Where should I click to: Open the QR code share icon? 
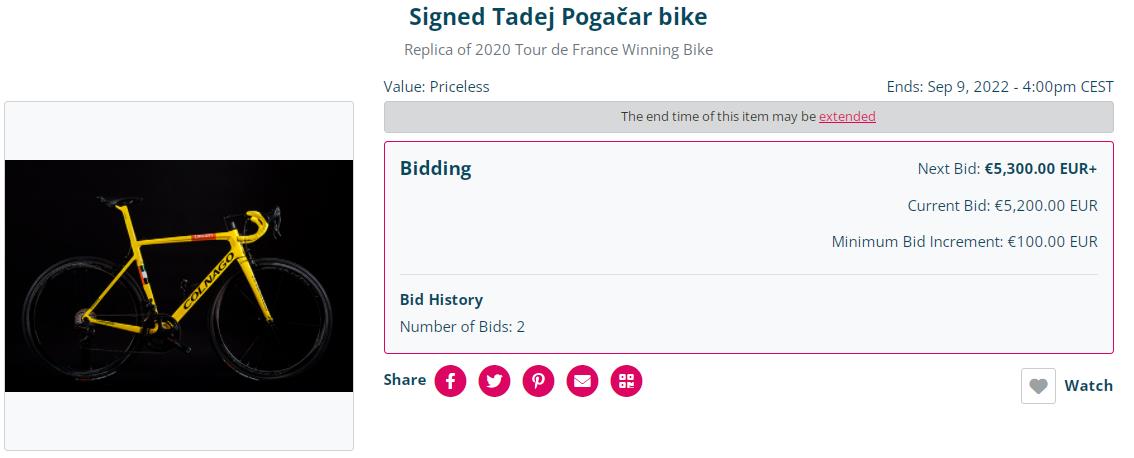626,381
